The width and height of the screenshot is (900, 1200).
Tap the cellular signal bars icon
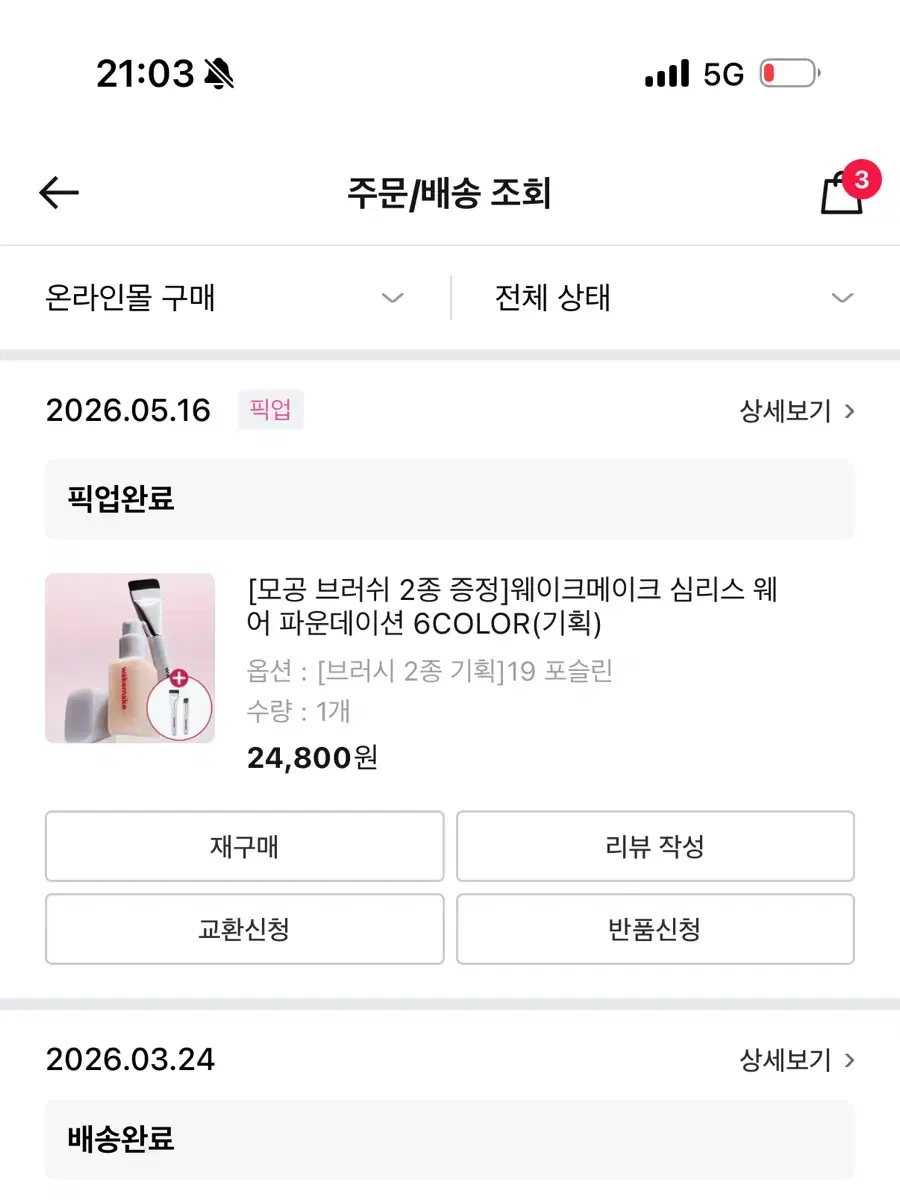click(x=667, y=74)
